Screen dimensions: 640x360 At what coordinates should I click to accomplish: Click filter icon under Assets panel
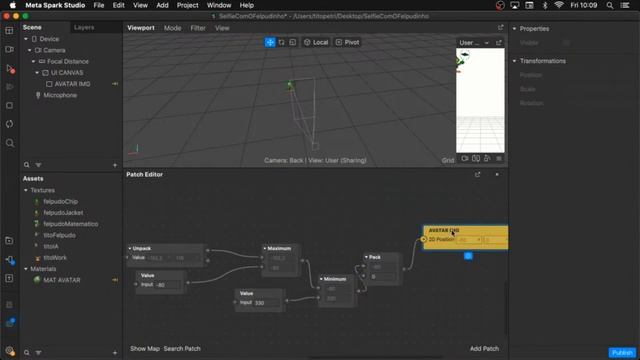(38, 352)
